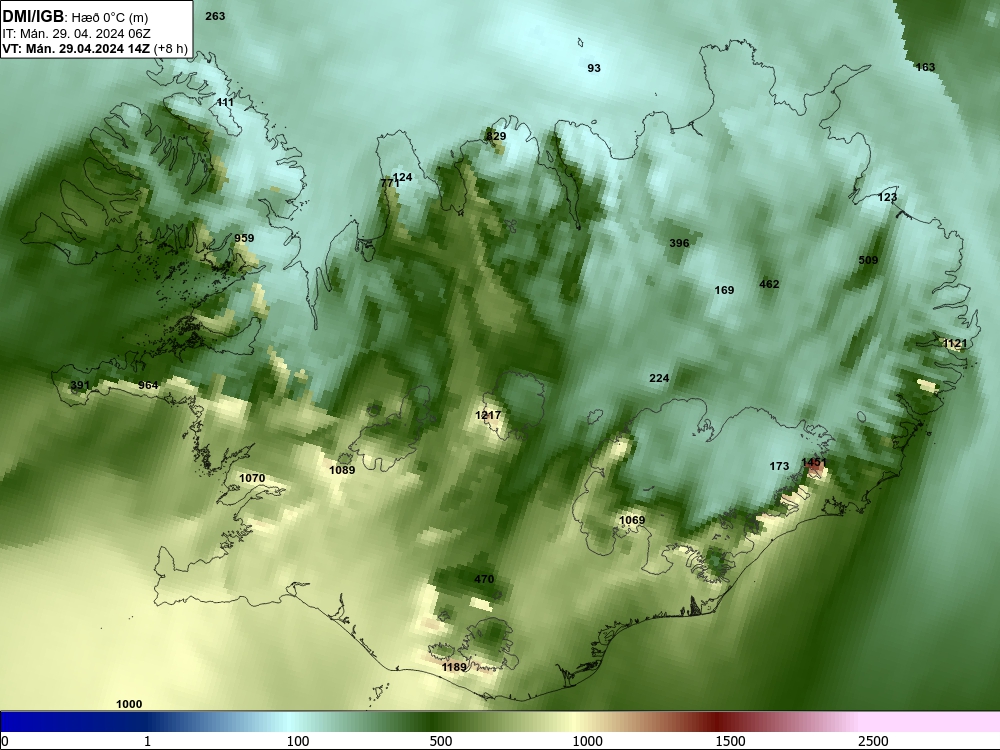Click the 169 height label
Viewport: 1000px width, 750px height.
coord(724,290)
